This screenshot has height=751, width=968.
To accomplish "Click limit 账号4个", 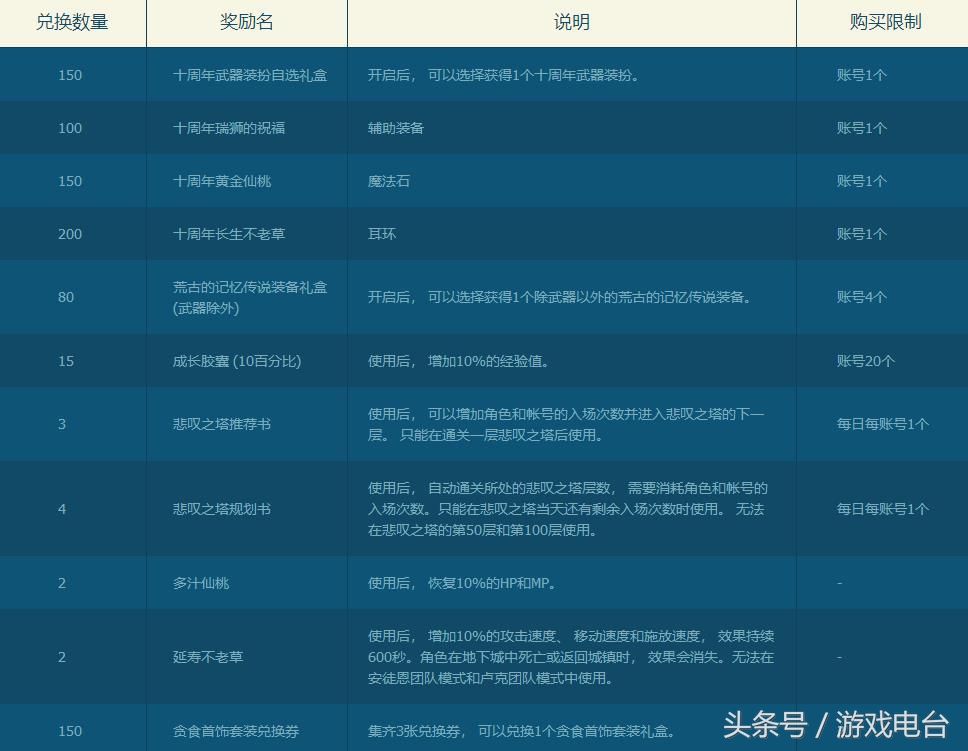I will 862,298.
